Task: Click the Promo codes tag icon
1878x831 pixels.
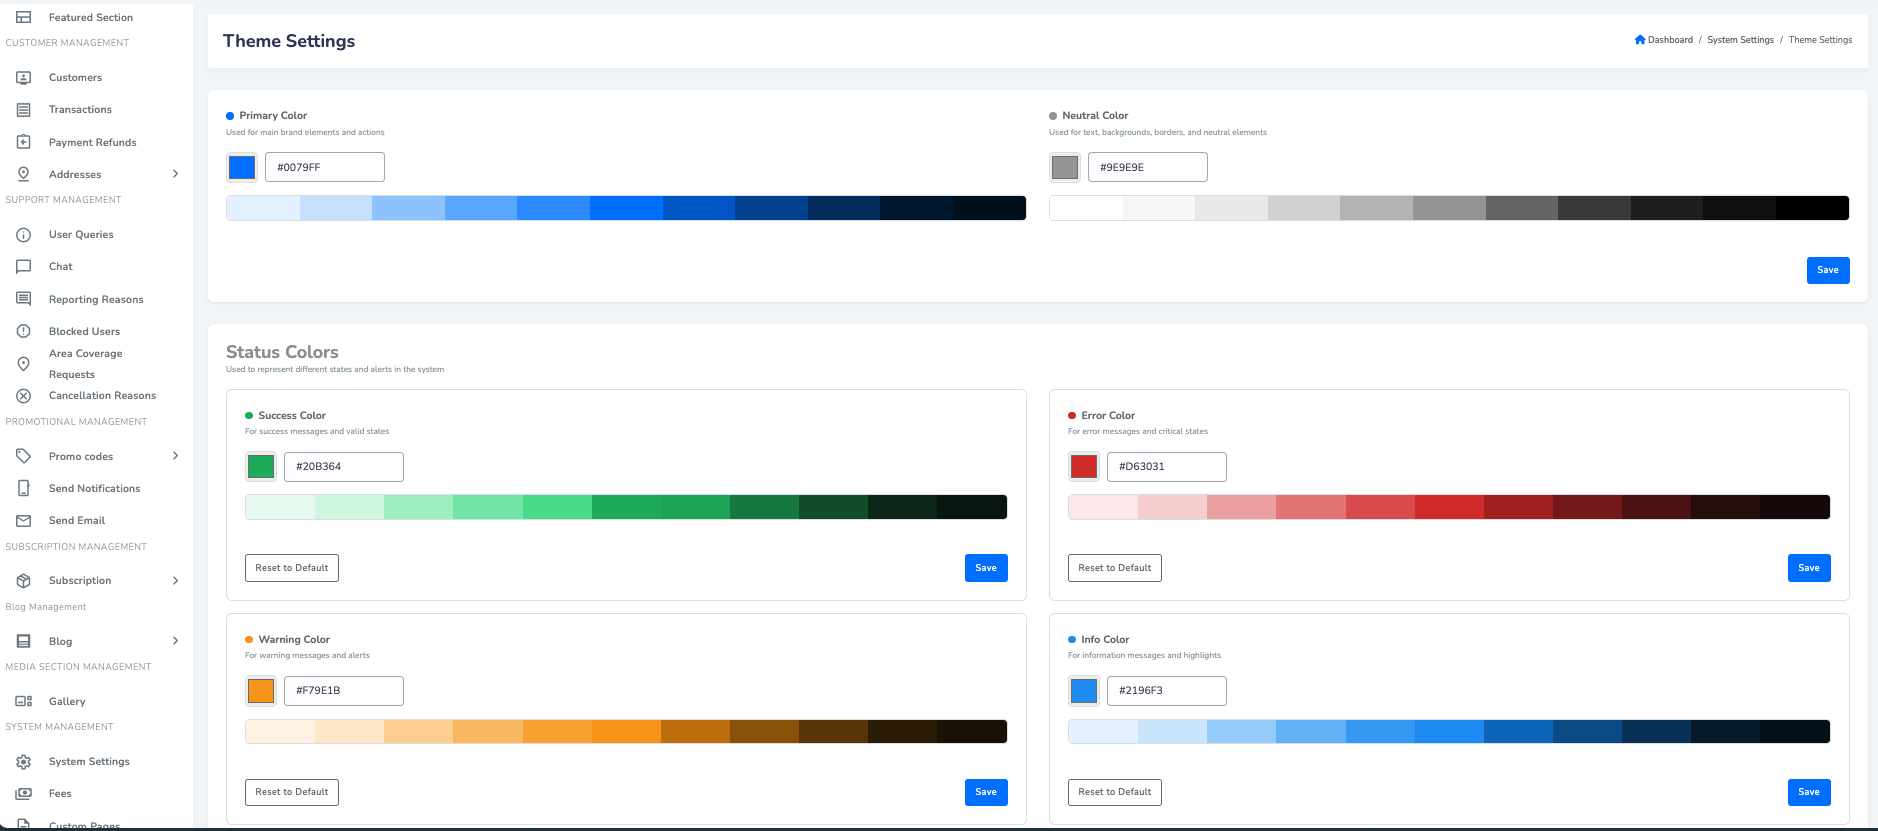Action: tap(23, 456)
